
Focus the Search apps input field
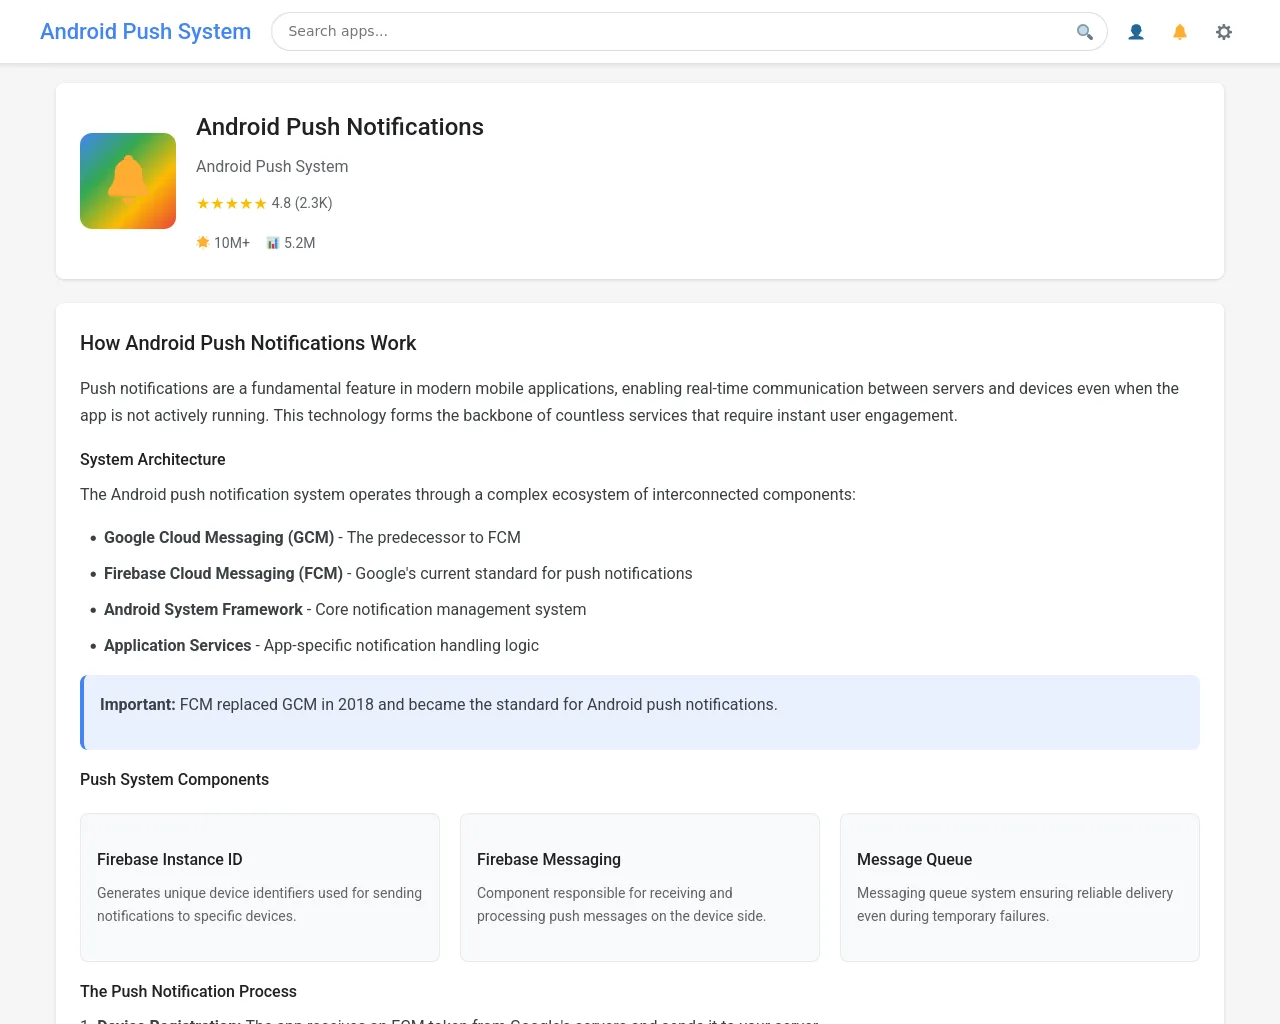pos(689,31)
